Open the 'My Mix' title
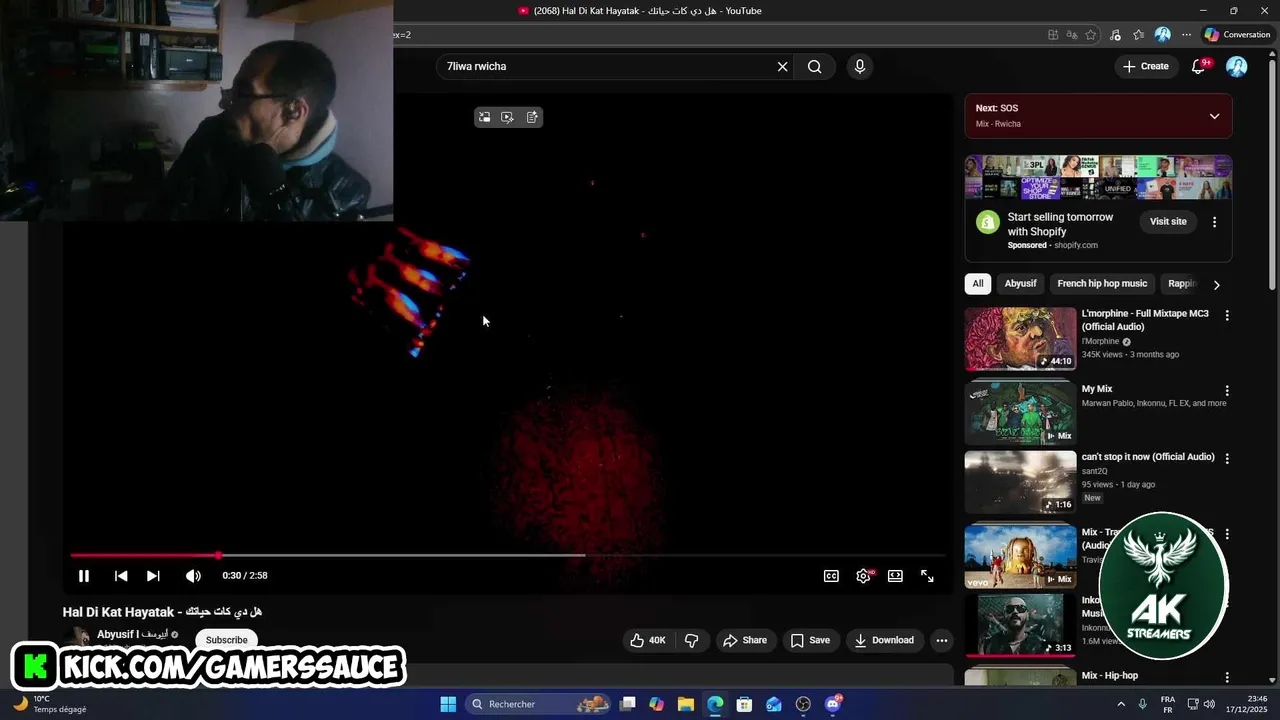The width and height of the screenshot is (1280, 720). point(1097,389)
